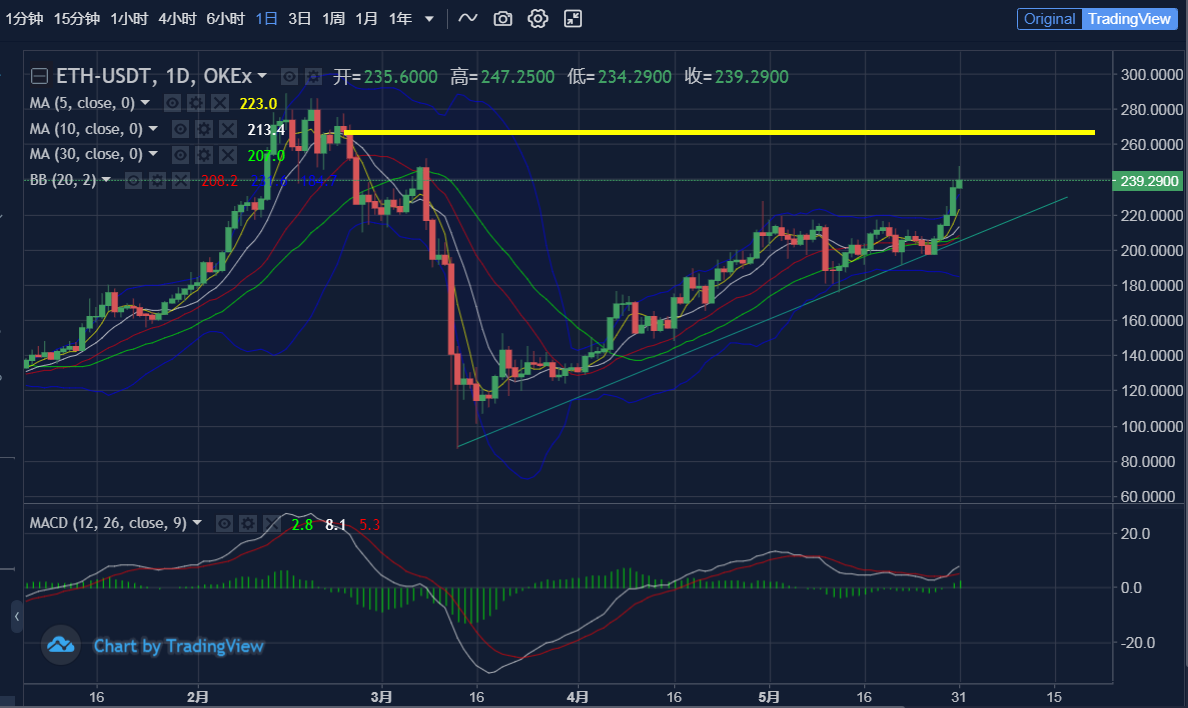
Task: Select the 1日 timeframe
Action: point(267,18)
